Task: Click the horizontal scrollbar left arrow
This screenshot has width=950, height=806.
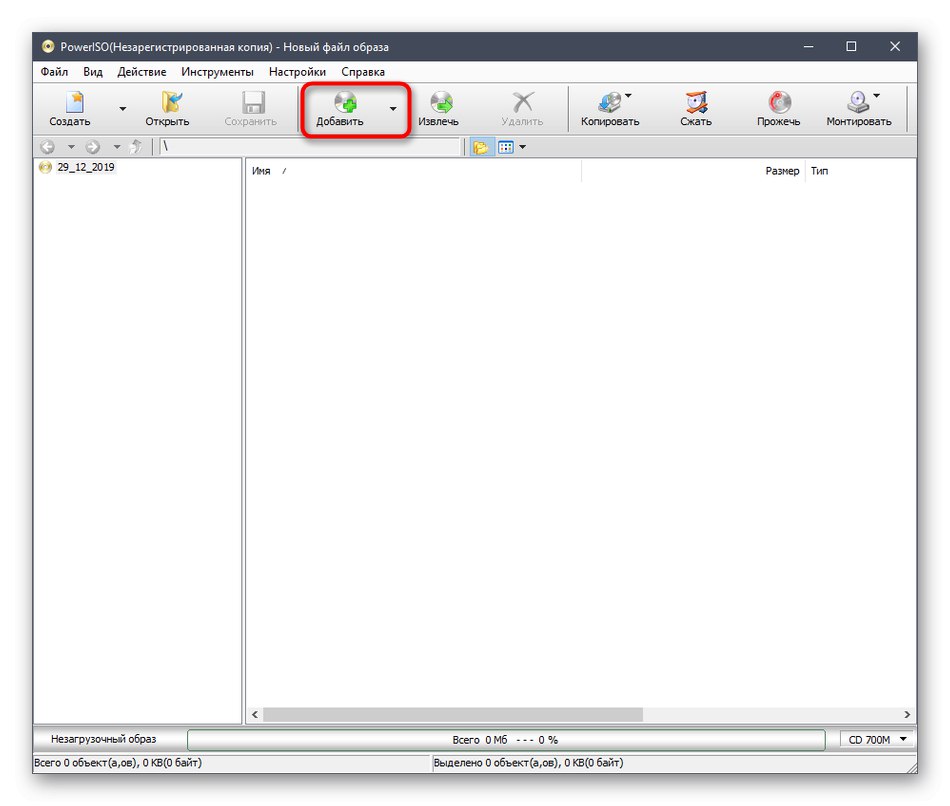Action: [x=255, y=714]
